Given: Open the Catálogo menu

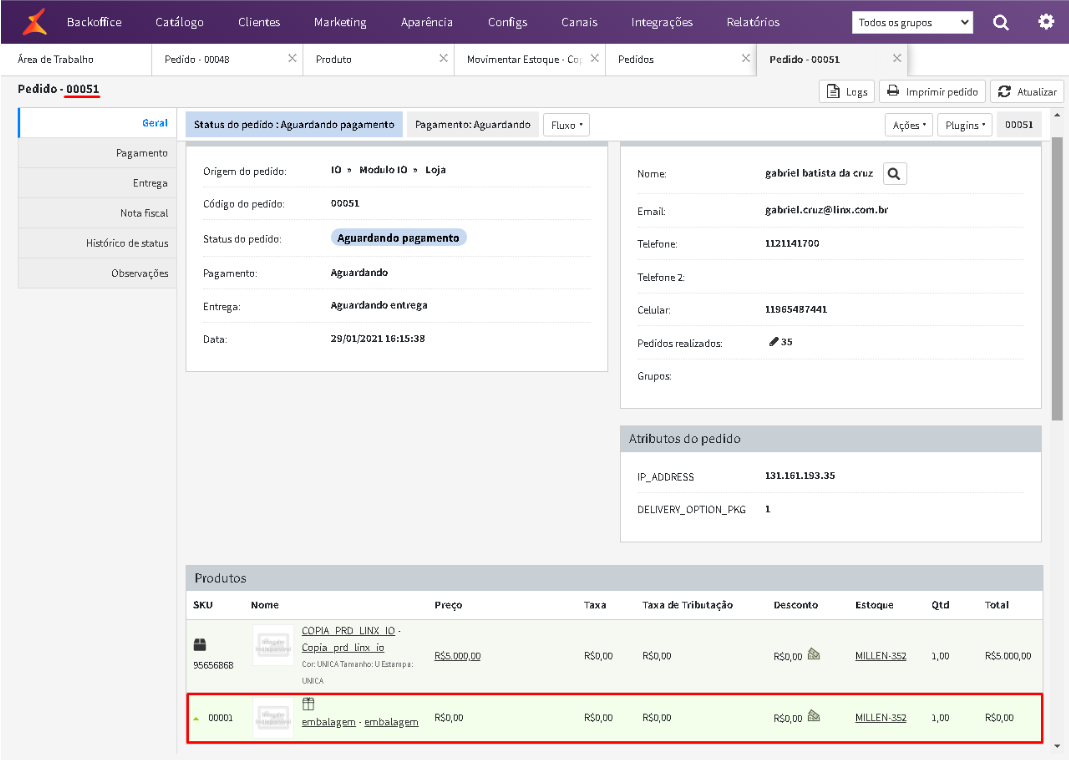Looking at the screenshot, I should [x=179, y=22].
